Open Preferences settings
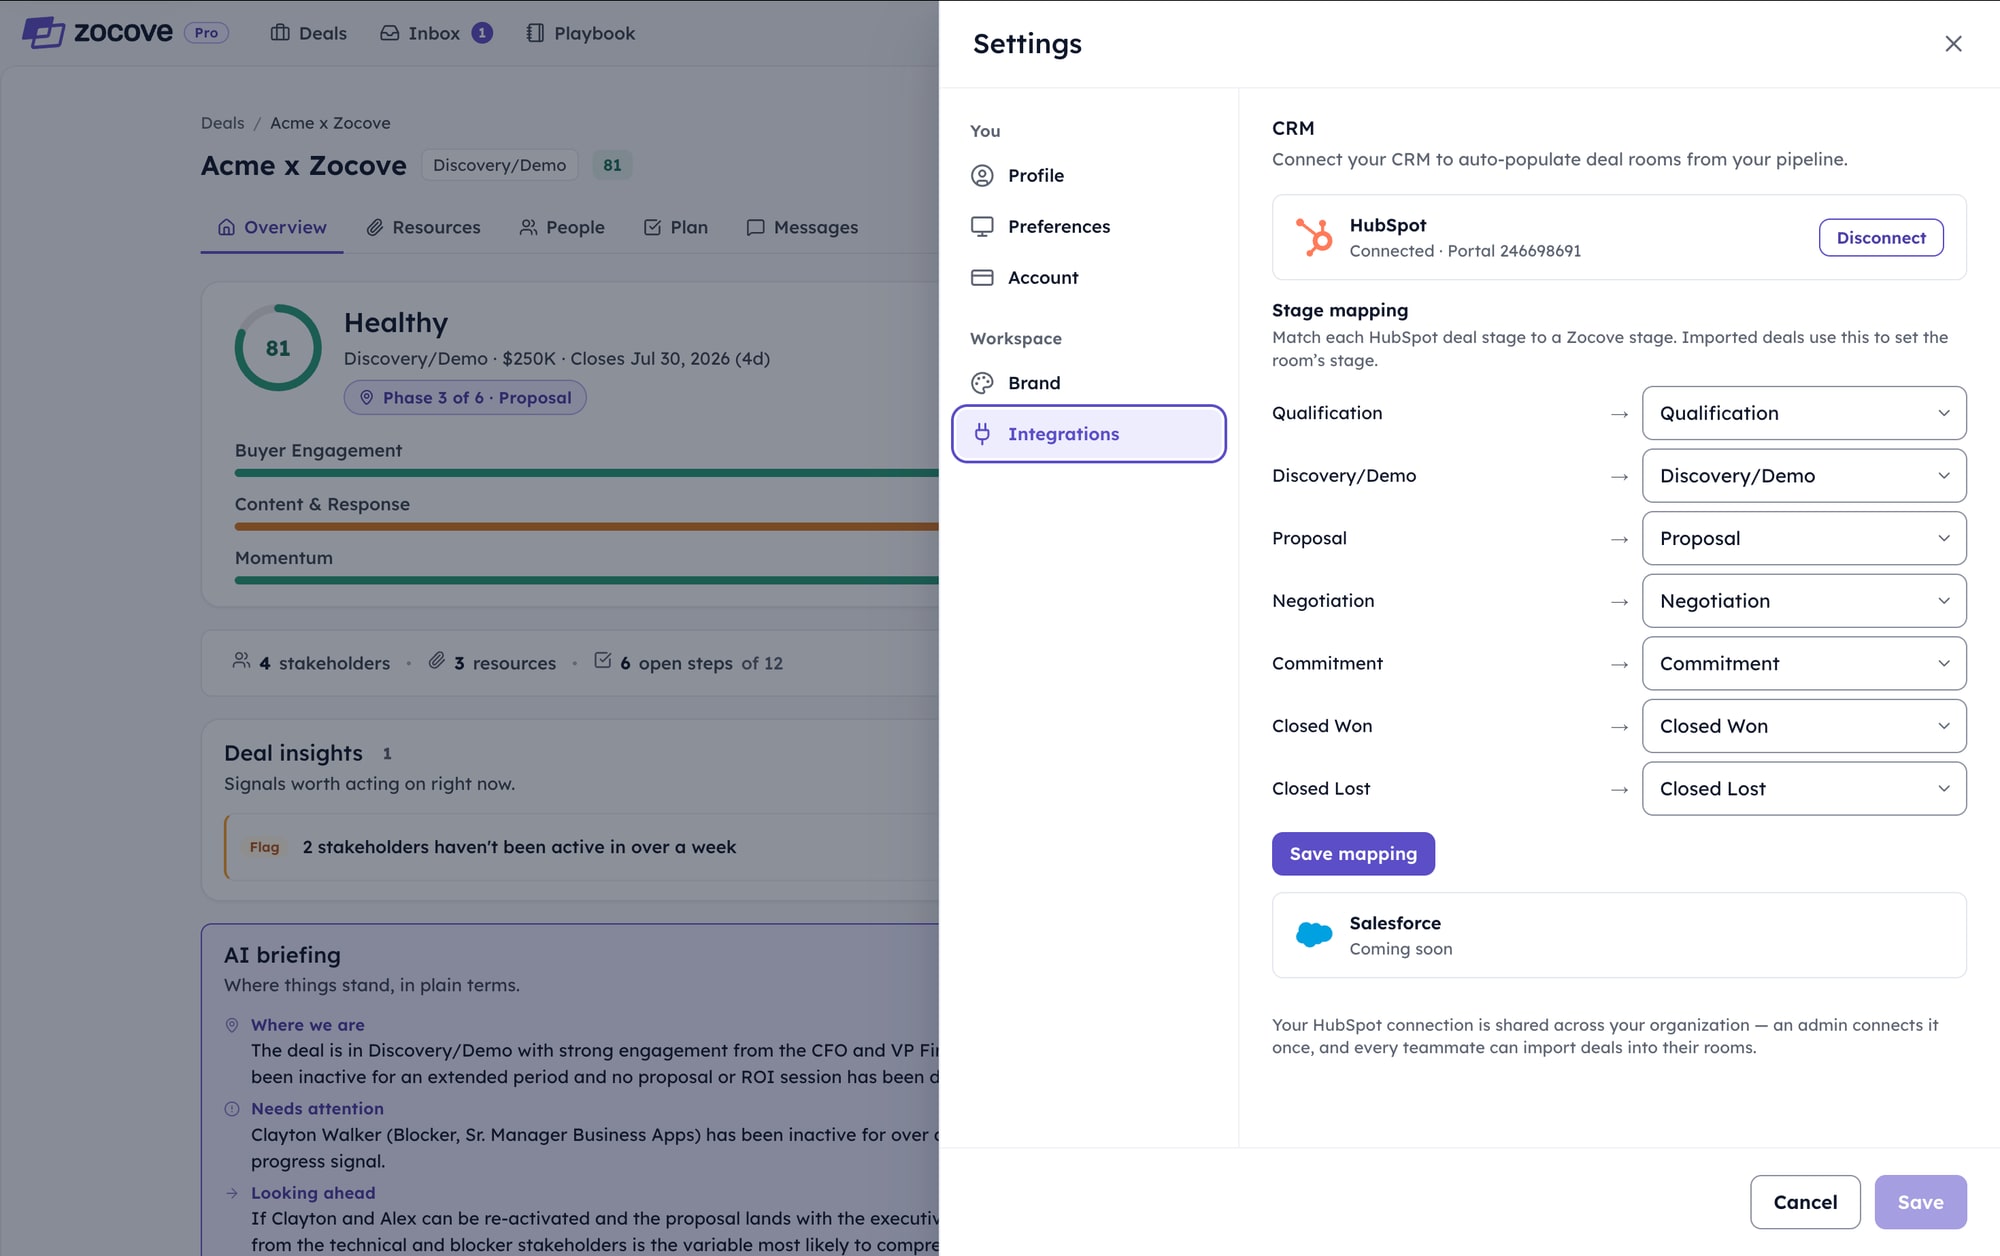Screen dimensions: 2000x1256 (1088, 227)
